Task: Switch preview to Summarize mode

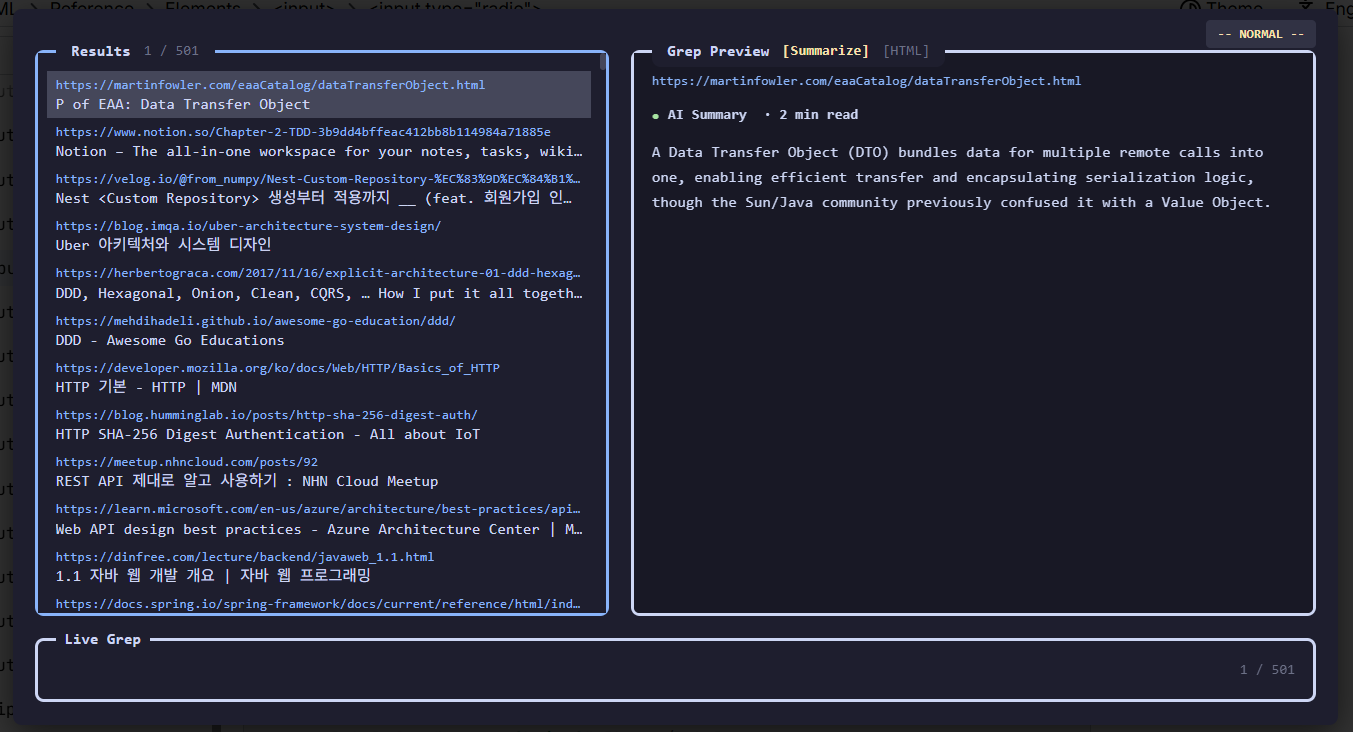Action: [825, 51]
